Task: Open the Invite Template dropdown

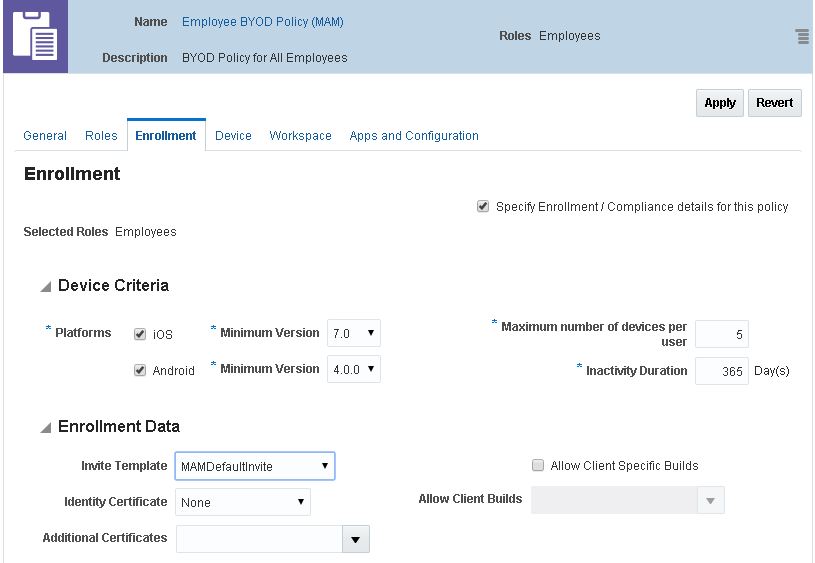Action: [255, 466]
